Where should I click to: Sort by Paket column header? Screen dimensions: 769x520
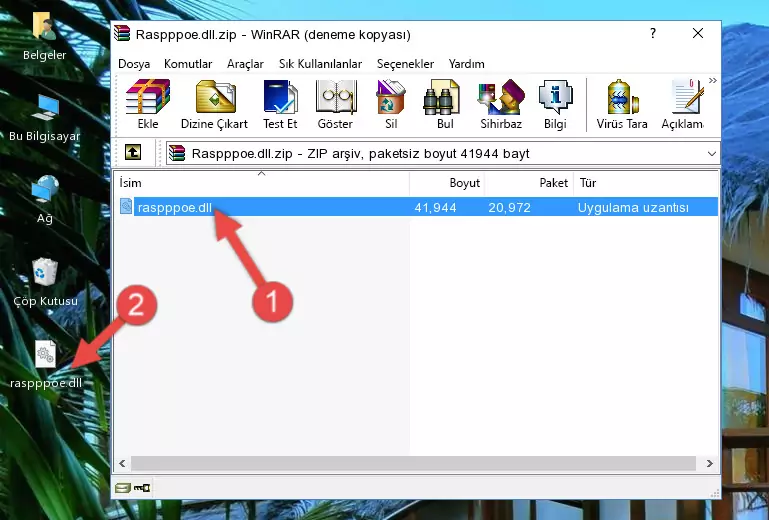pyautogui.click(x=529, y=183)
